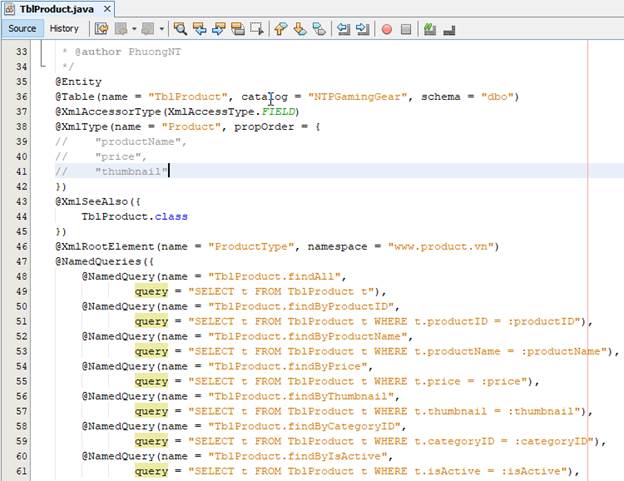Open Forward navigation history dropdown arrow
624x481 pixels.
click(162, 29)
